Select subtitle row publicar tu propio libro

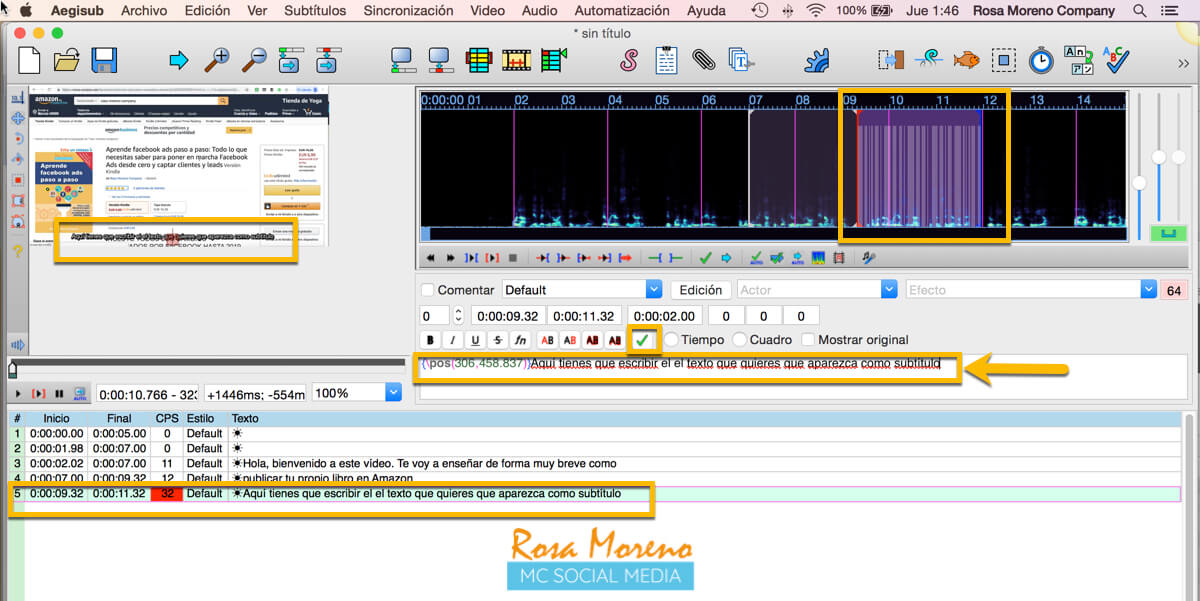[x=595, y=478]
